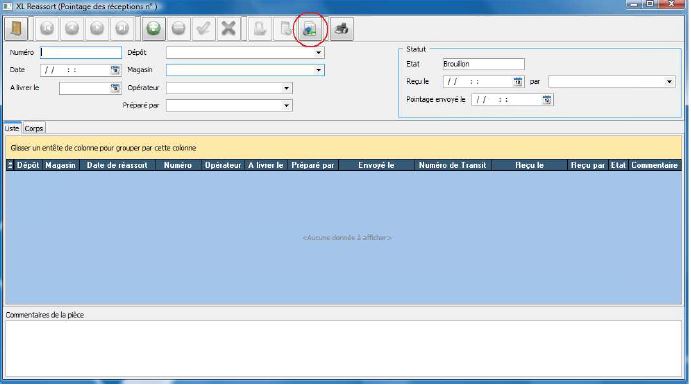Image resolution: width=691 pixels, height=385 pixels.
Task: Click the printer icon in toolbar
Action: point(342,29)
